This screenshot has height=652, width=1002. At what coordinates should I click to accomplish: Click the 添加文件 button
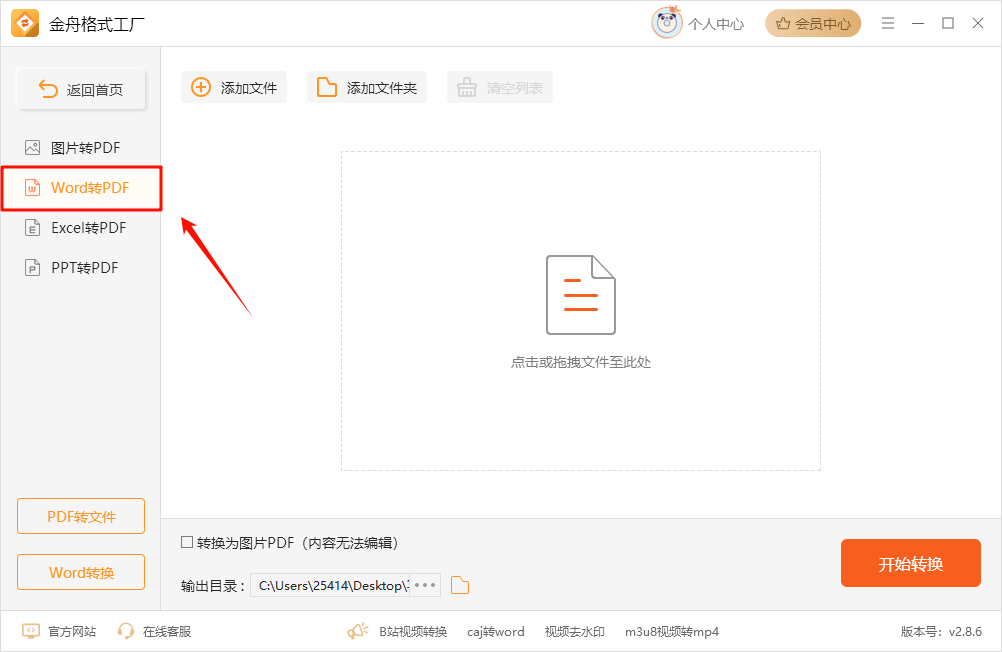pyautogui.click(x=234, y=88)
